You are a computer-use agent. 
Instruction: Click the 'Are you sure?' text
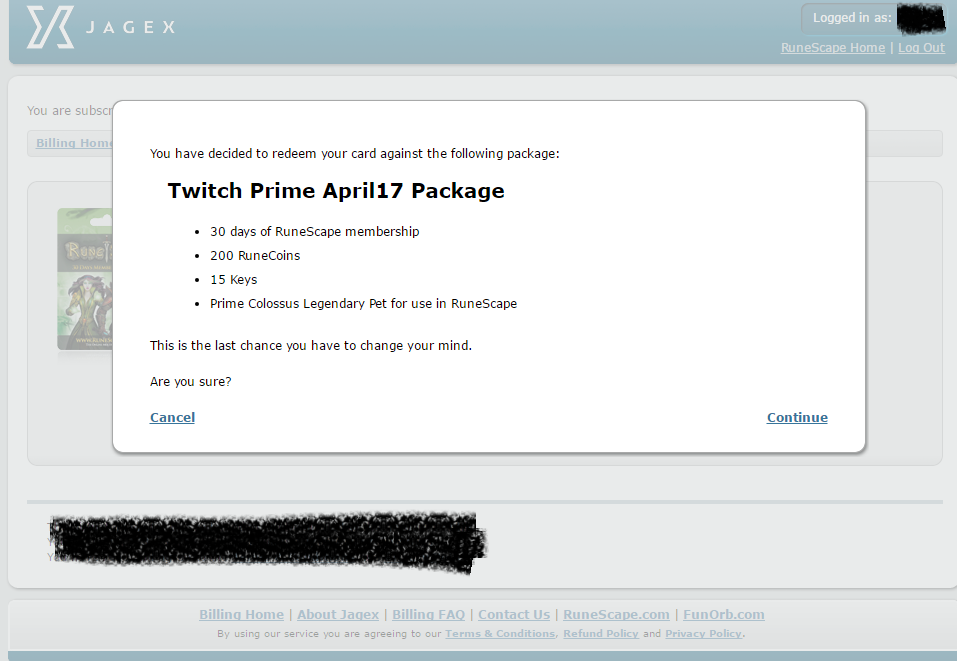click(x=190, y=381)
